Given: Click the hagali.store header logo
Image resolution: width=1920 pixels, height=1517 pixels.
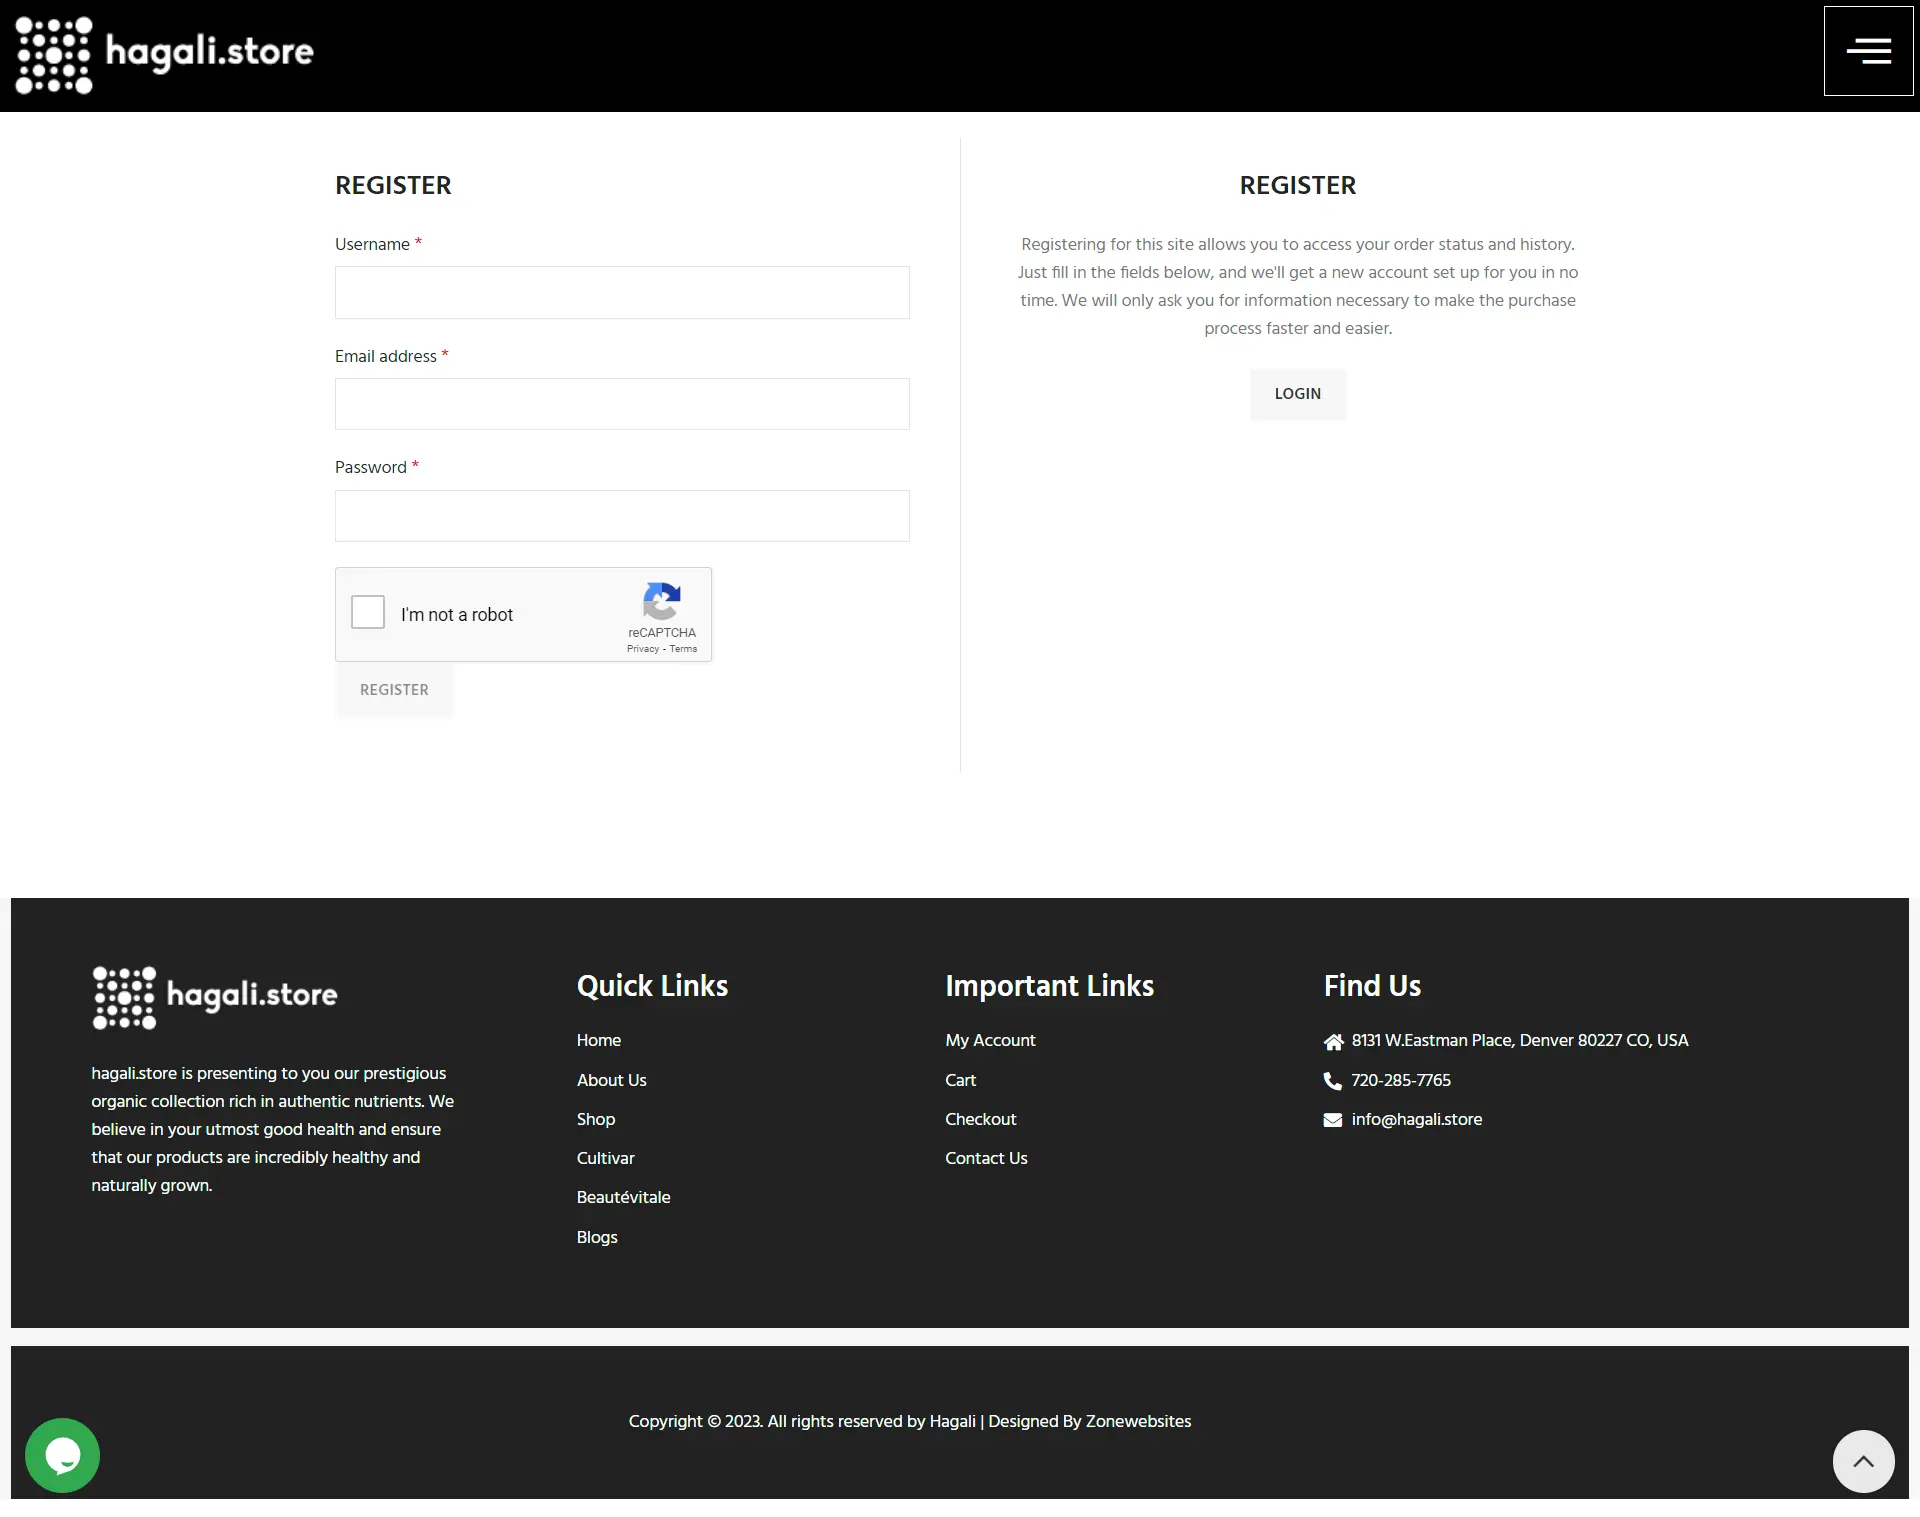Looking at the screenshot, I should (x=162, y=54).
